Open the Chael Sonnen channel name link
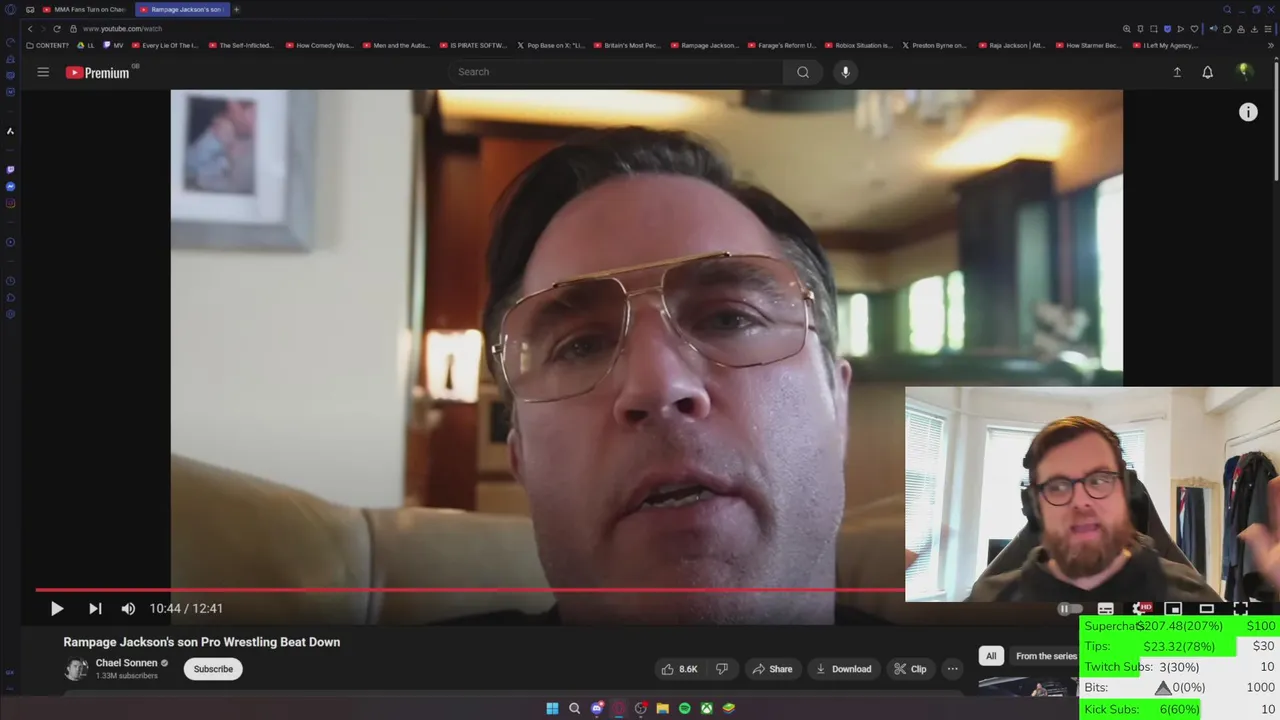 pyautogui.click(x=126, y=663)
